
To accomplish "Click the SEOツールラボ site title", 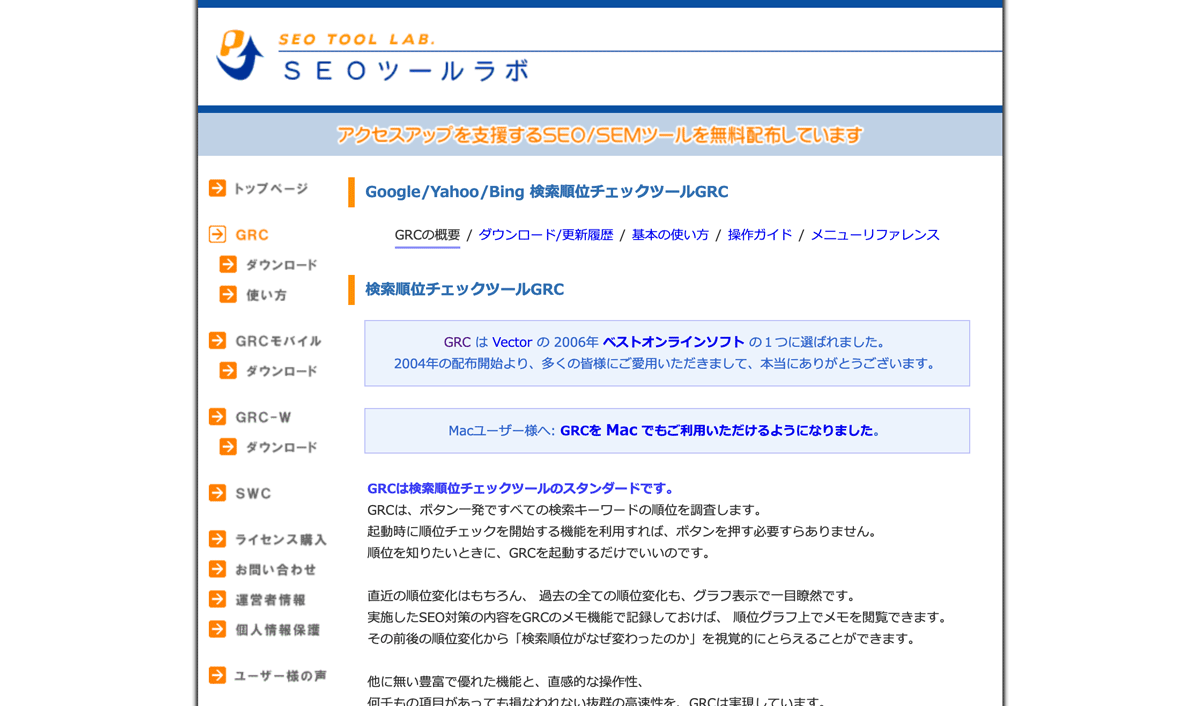I will click(406, 70).
